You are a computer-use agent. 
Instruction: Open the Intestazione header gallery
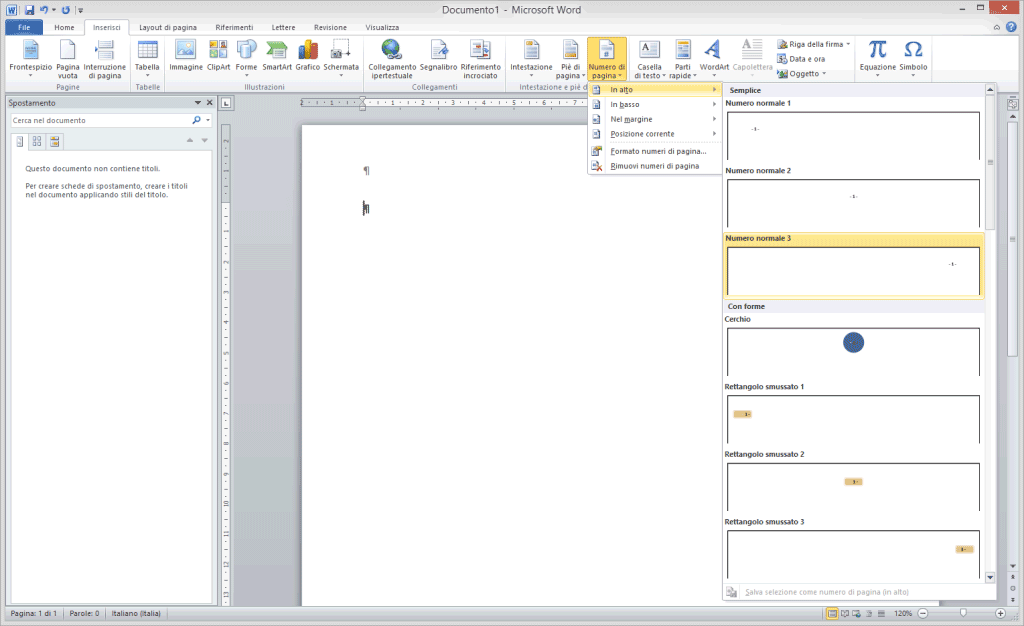coord(531,59)
